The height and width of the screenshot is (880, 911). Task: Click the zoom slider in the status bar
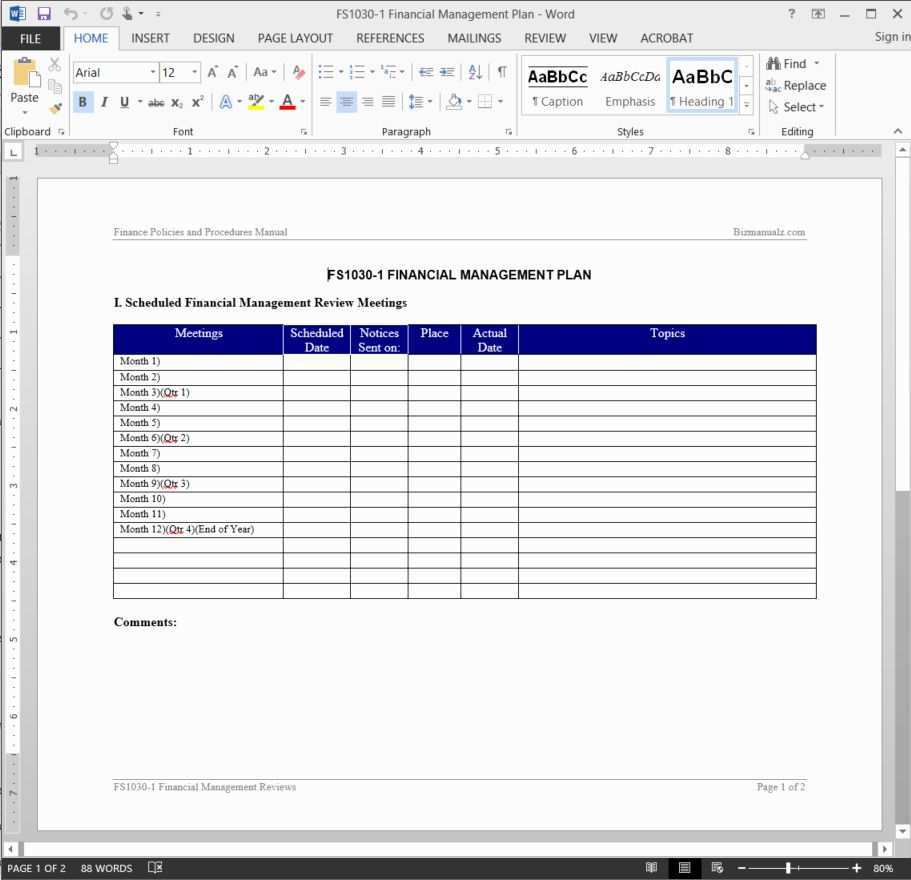(x=789, y=868)
